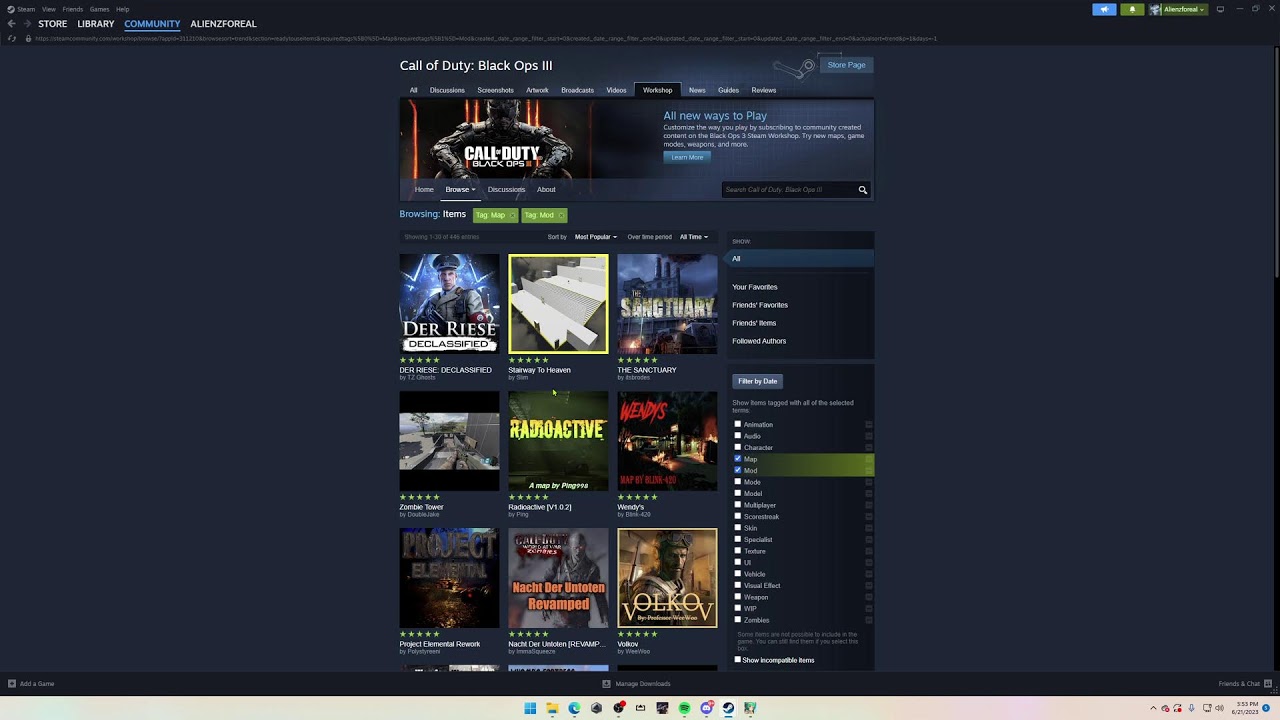
Task: Click the Steam back navigation arrow
Action: (12, 23)
